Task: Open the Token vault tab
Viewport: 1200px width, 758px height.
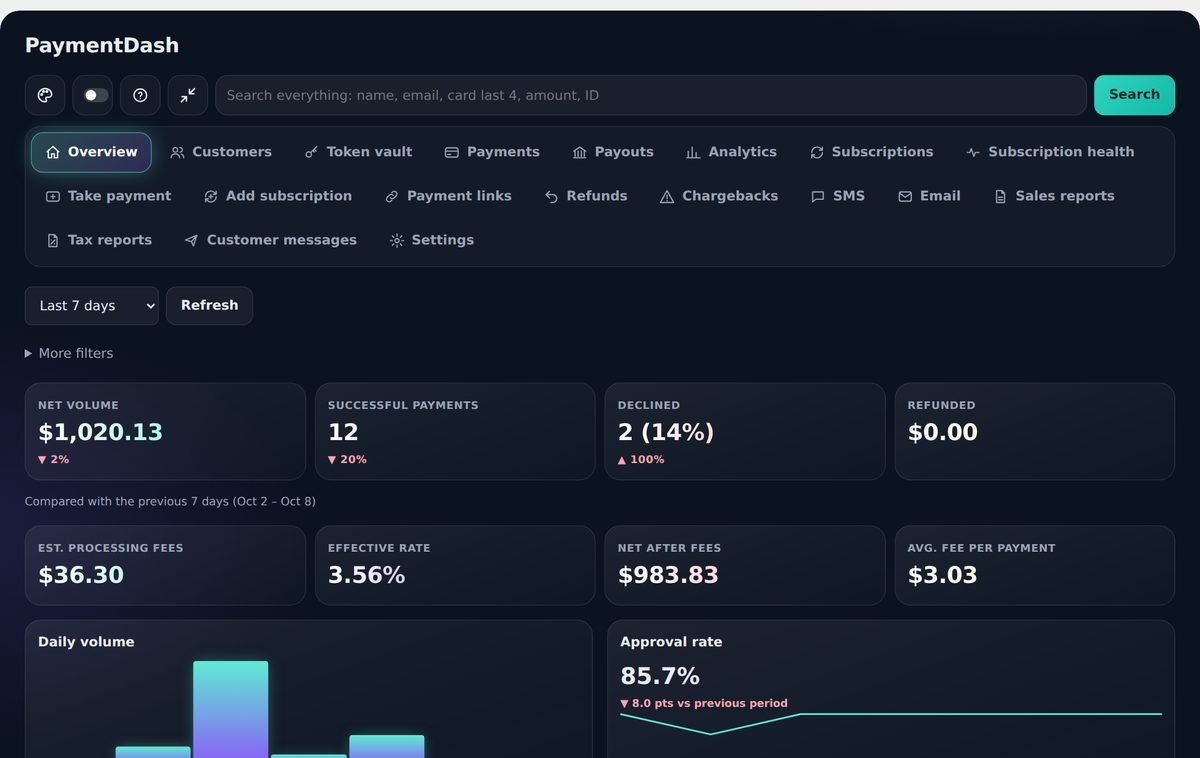Action: point(359,152)
